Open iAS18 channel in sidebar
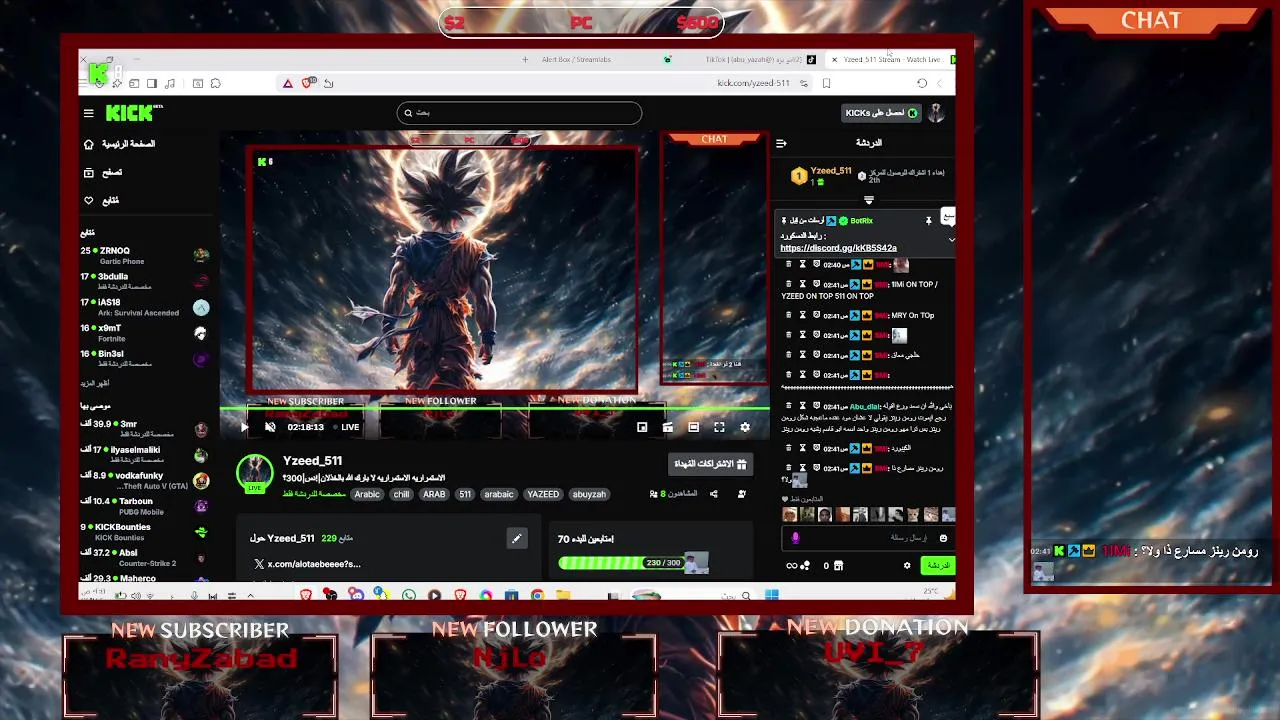Screen dimensions: 1280x720 pos(146,307)
